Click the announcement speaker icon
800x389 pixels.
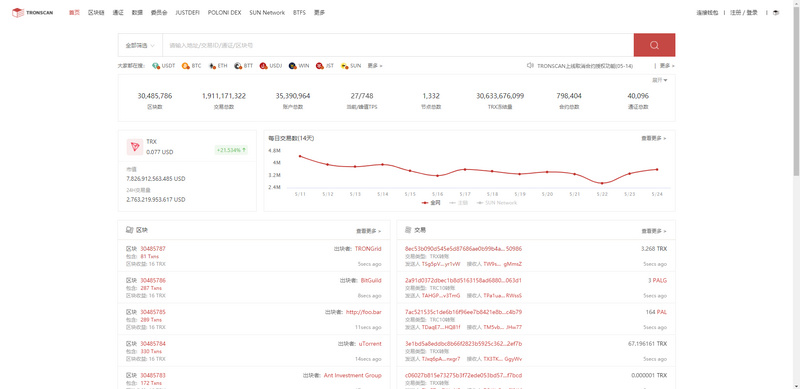coord(530,65)
